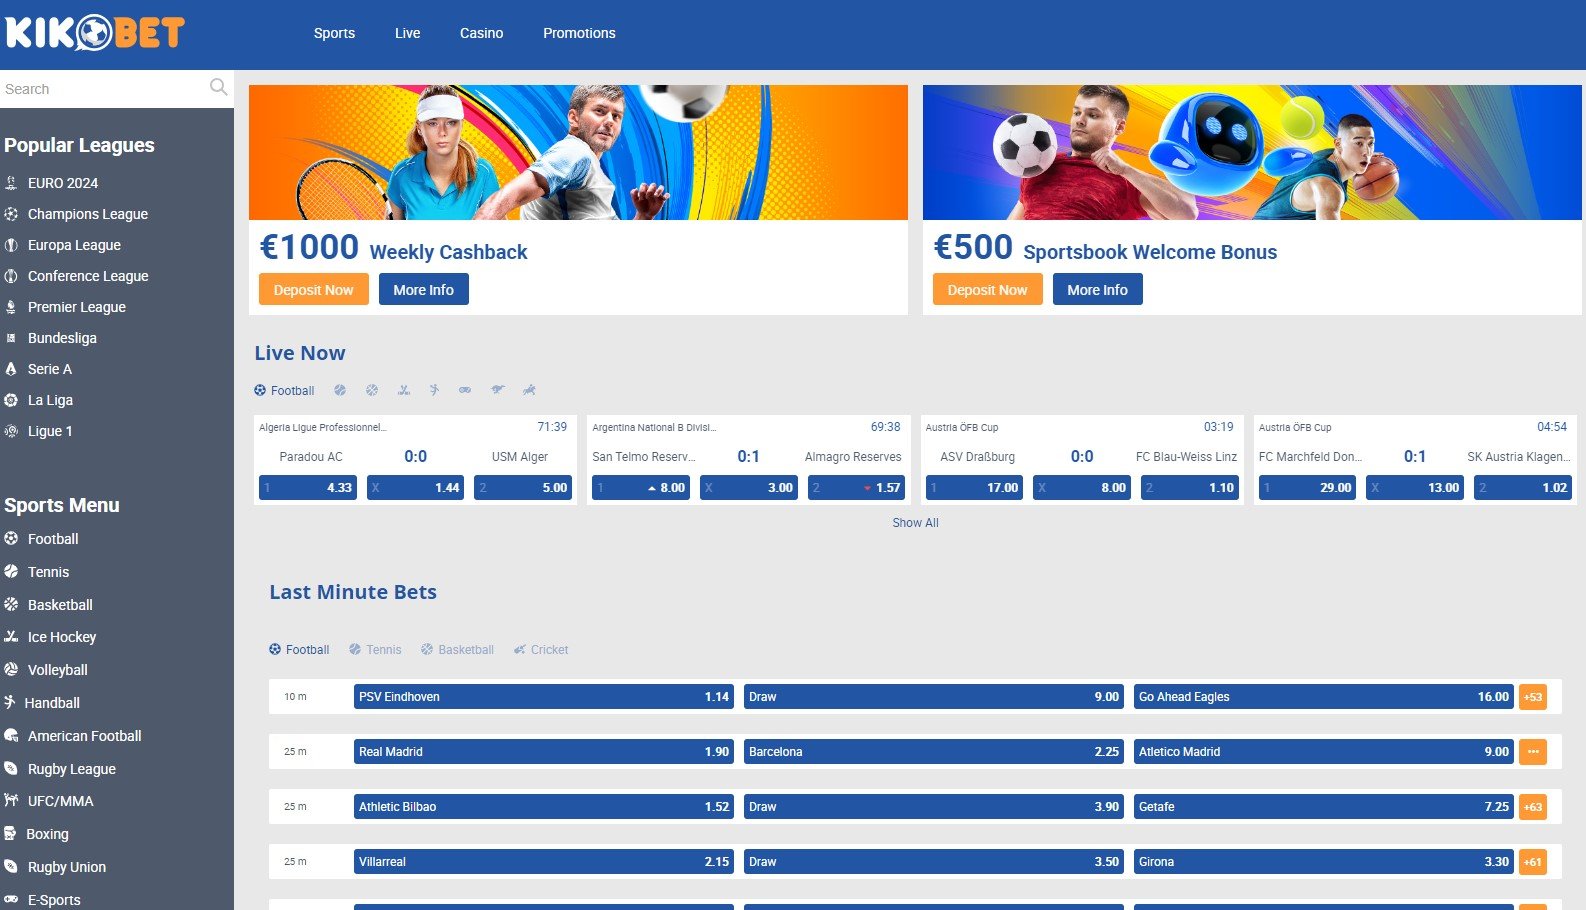1586x910 pixels.
Task: Select the horse racing icon in Live Now
Action: (529, 390)
